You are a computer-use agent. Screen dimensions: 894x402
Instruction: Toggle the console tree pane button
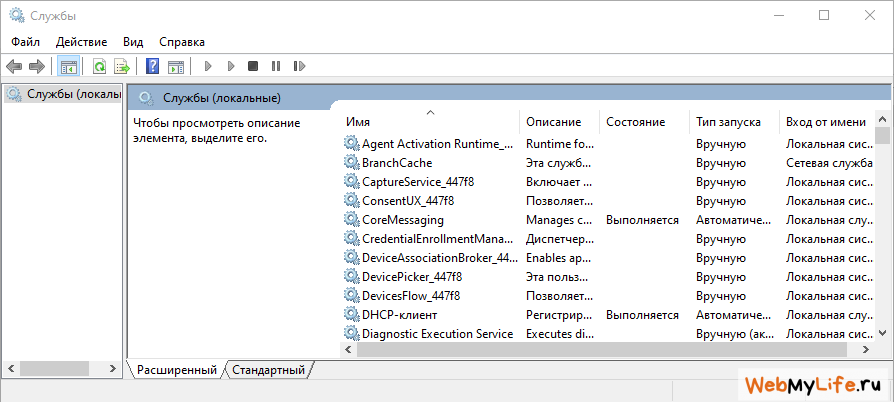(69, 66)
